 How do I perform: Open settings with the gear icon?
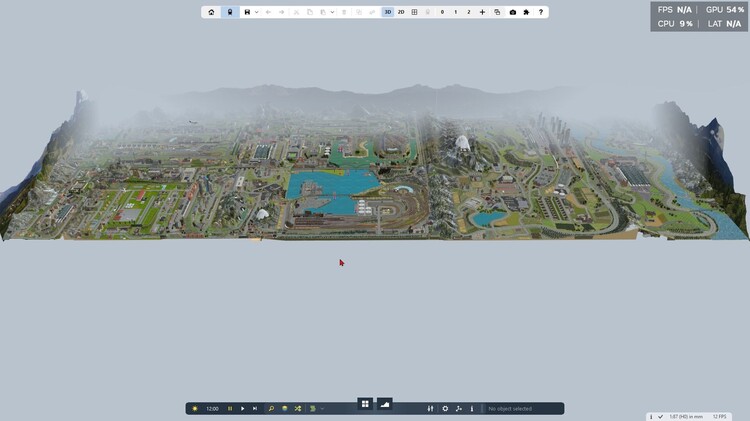445,409
